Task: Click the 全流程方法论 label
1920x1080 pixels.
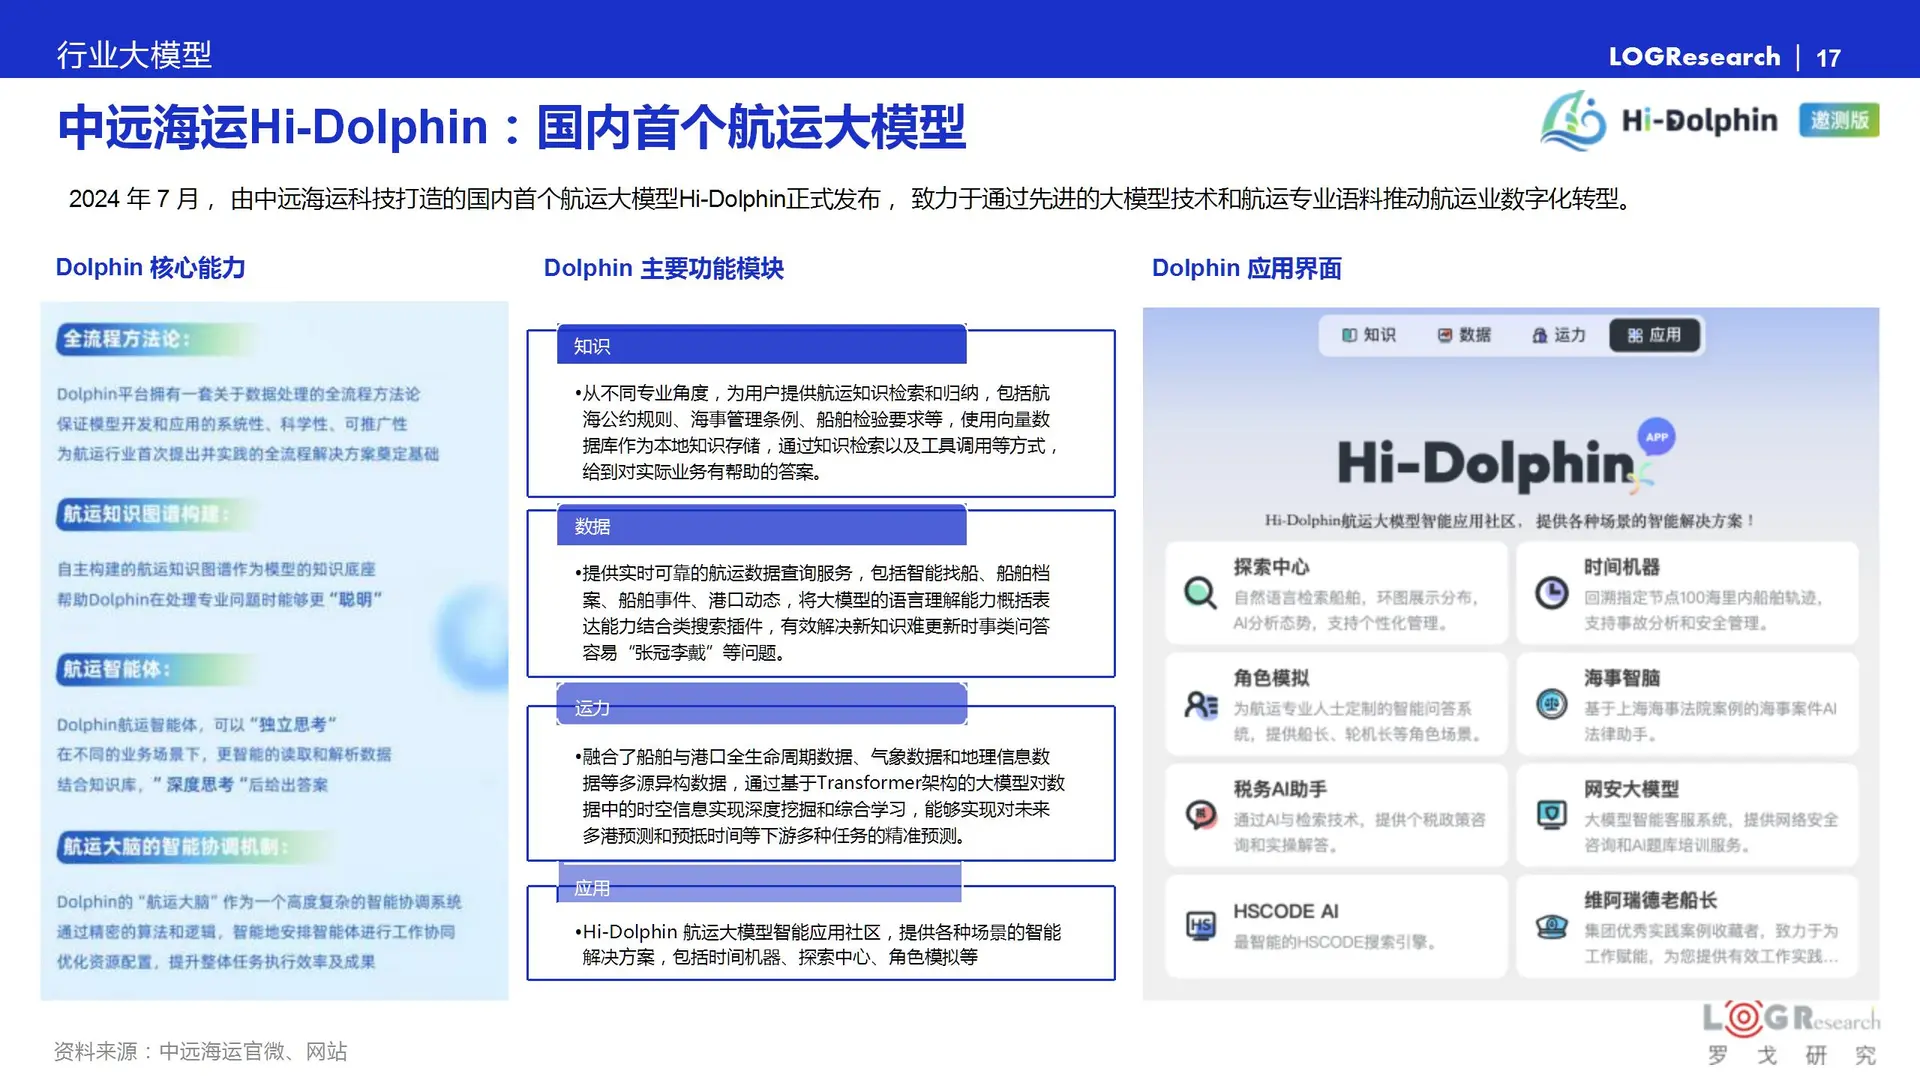Action: 126,339
